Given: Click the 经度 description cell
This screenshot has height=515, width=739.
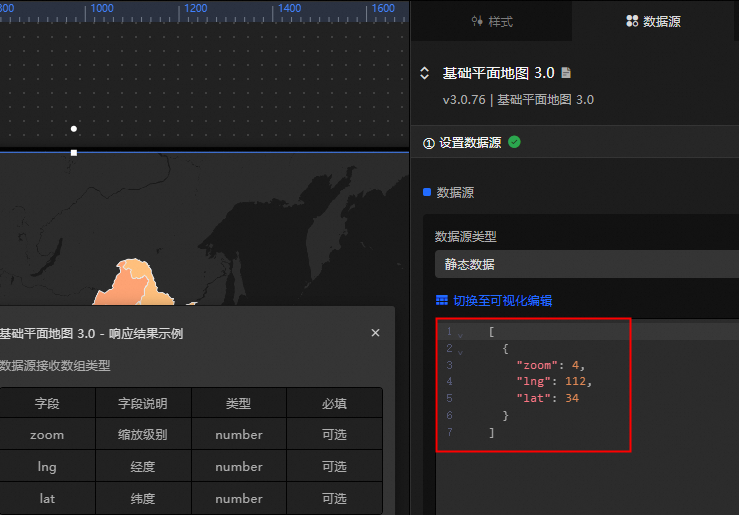Looking at the screenshot, I should pos(143,466).
